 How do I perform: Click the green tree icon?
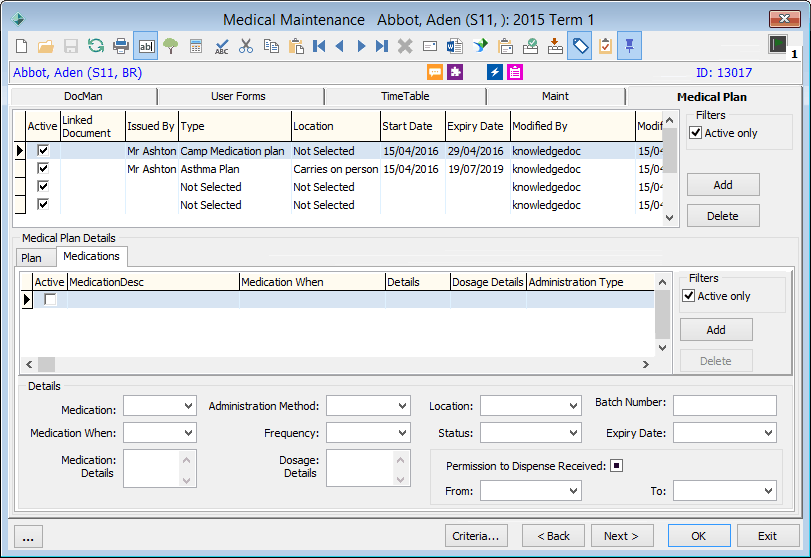pyautogui.click(x=170, y=46)
